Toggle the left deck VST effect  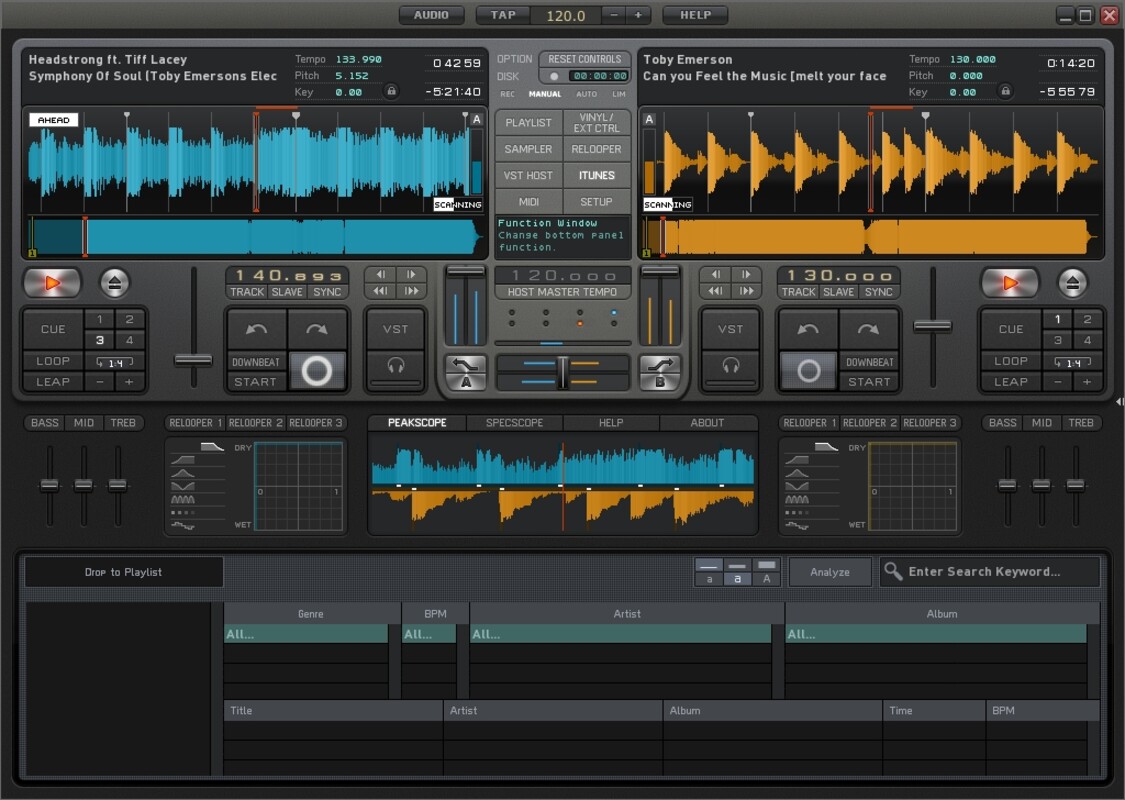point(396,329)
